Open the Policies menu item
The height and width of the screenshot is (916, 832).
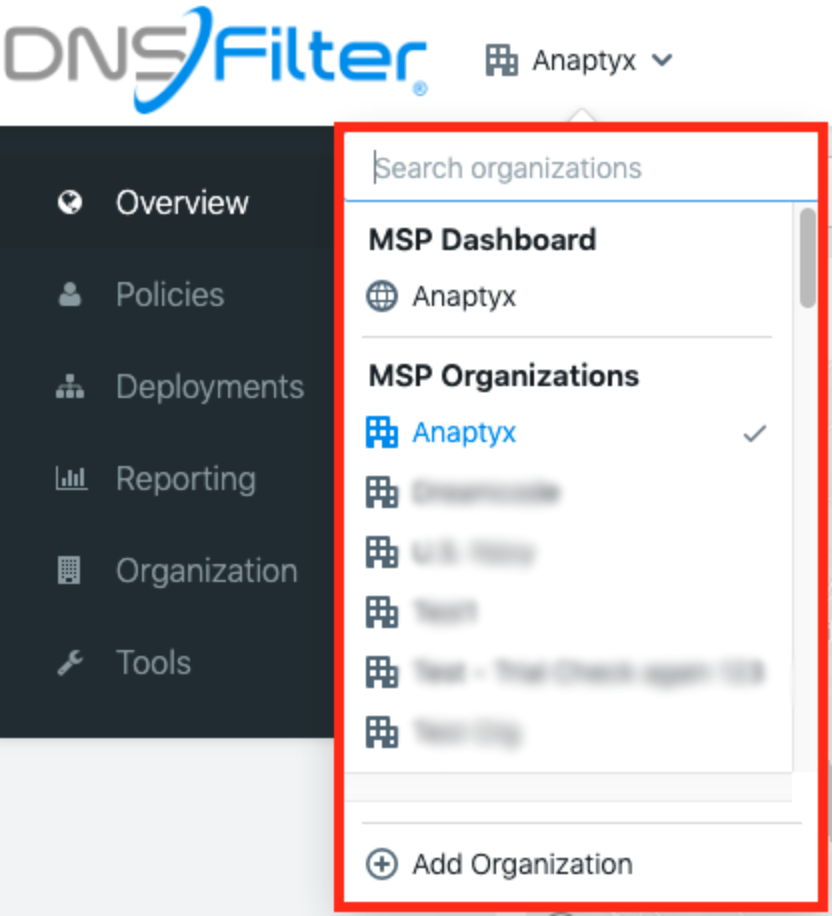click(170, 294)
